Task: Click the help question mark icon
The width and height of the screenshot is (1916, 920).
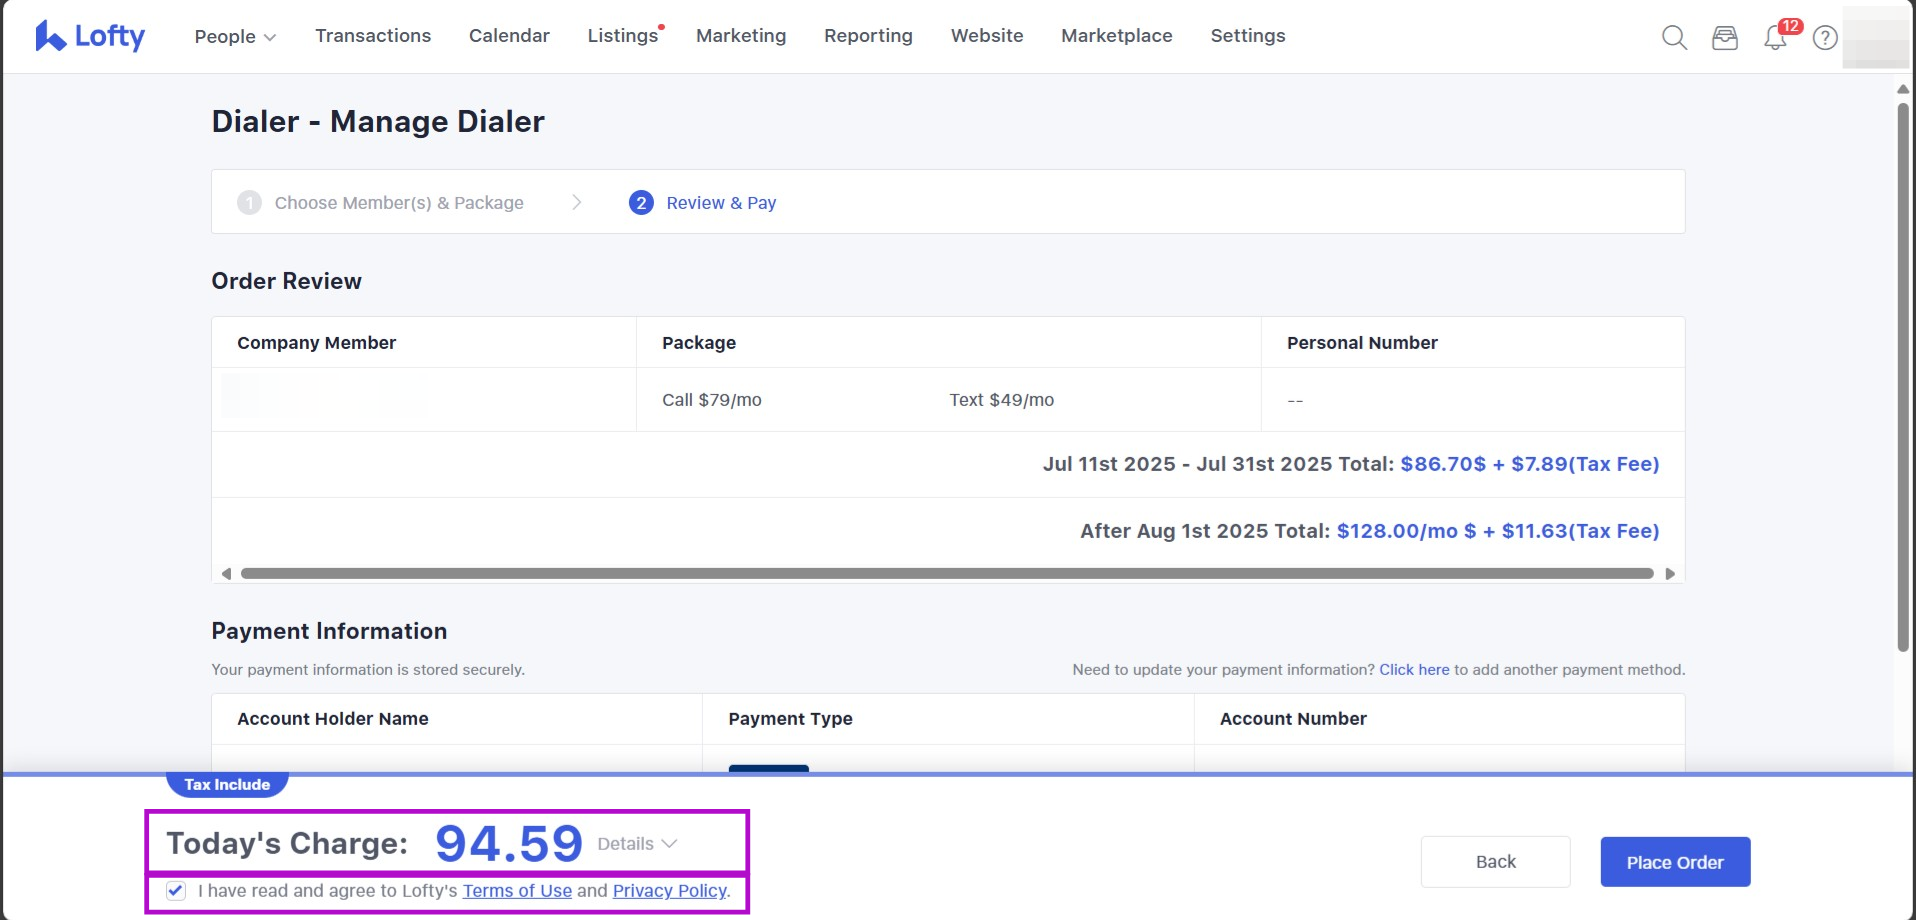Action: coord(1825,38)
